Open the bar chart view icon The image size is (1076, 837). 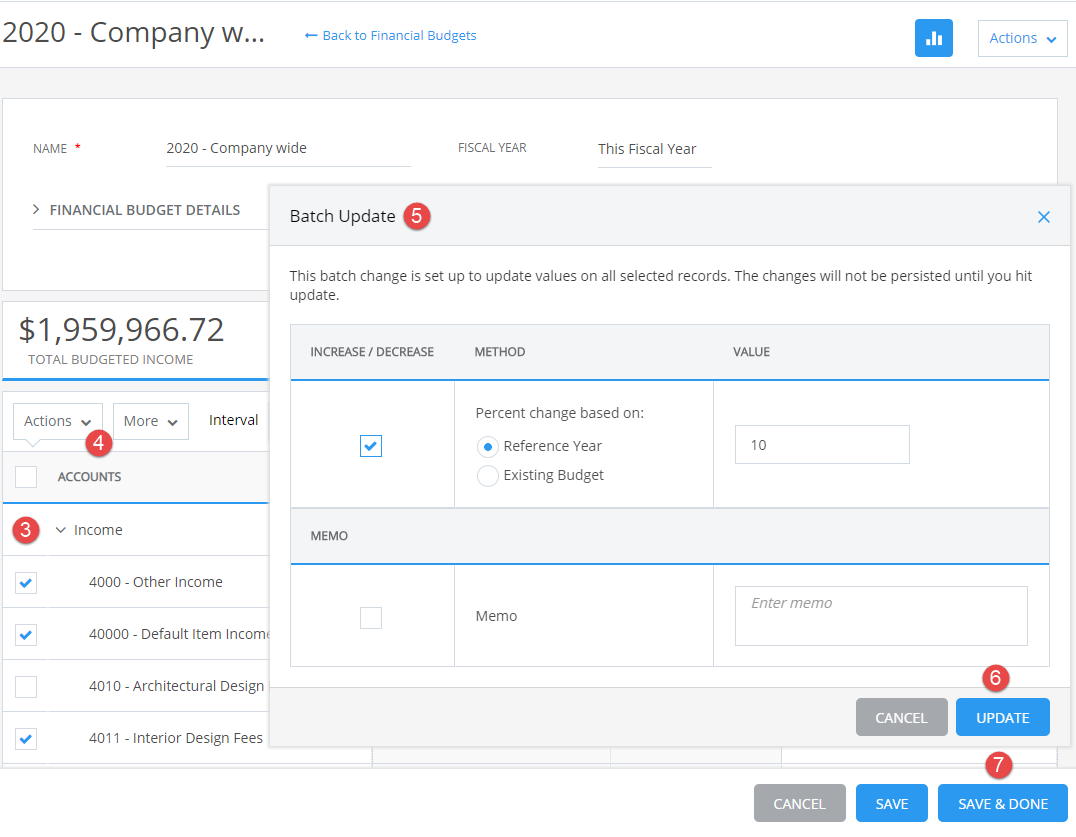(933, 38)
